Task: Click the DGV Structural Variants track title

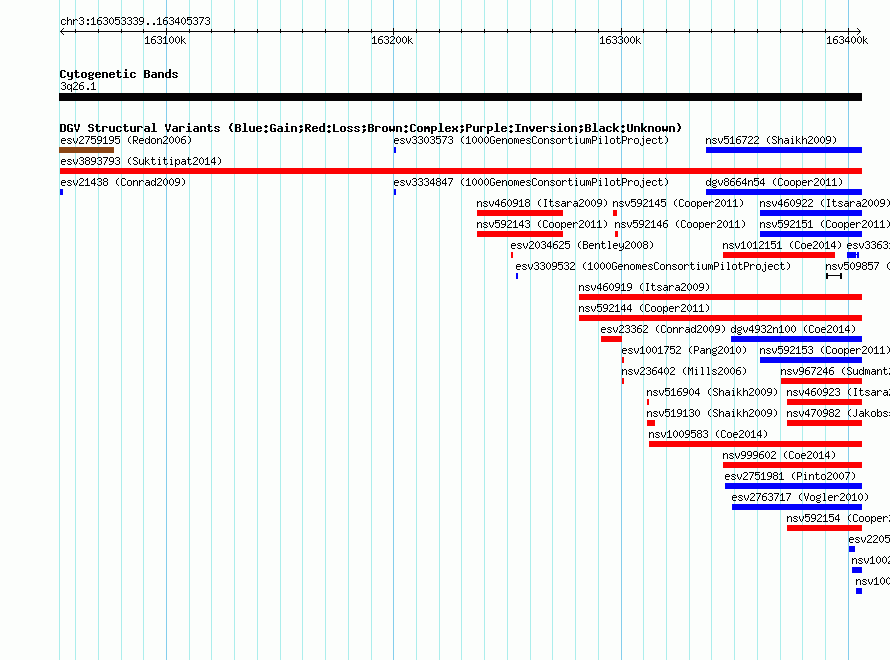Action: pos(371,128)
